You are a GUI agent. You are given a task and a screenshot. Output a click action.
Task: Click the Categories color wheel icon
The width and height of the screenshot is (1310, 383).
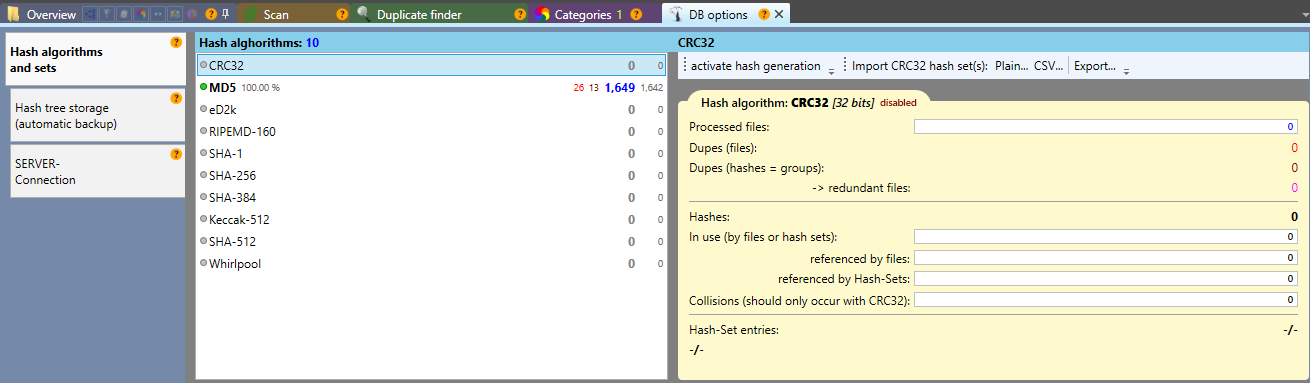click(542, 15)
